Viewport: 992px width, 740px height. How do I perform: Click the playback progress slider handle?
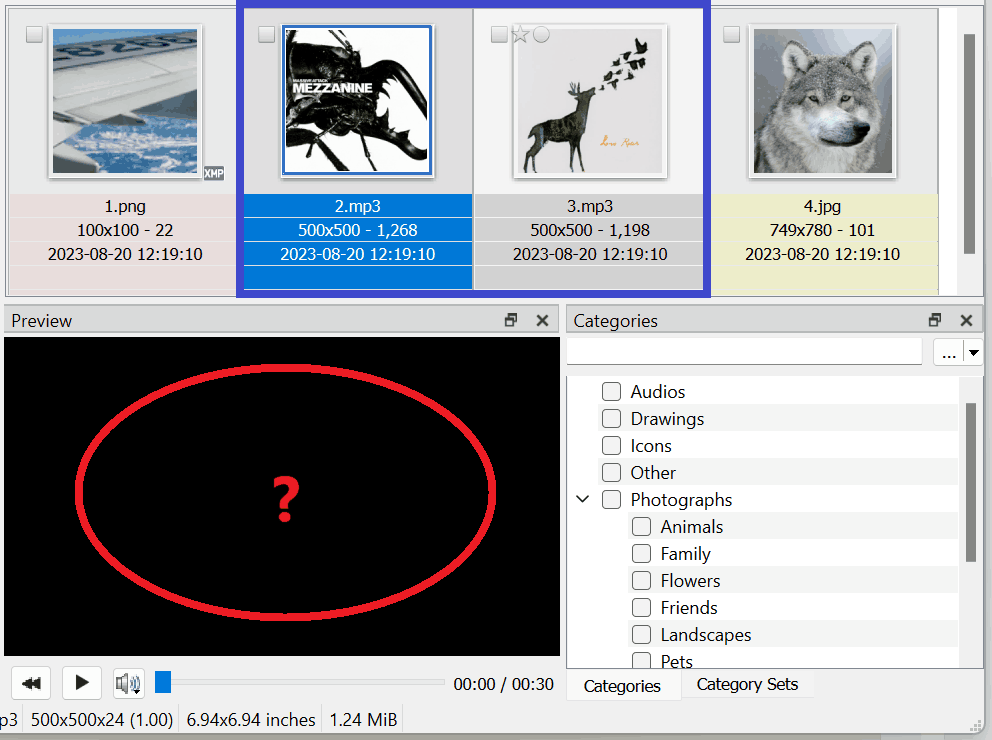pyautogui.click(x=163, y=682)
